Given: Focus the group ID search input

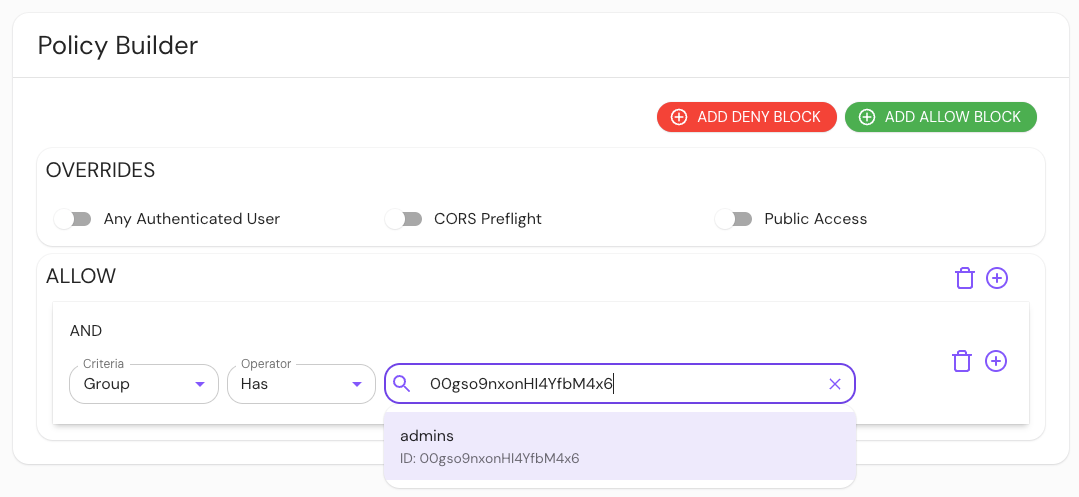Looking at the screenshot, I should (619, 384).
